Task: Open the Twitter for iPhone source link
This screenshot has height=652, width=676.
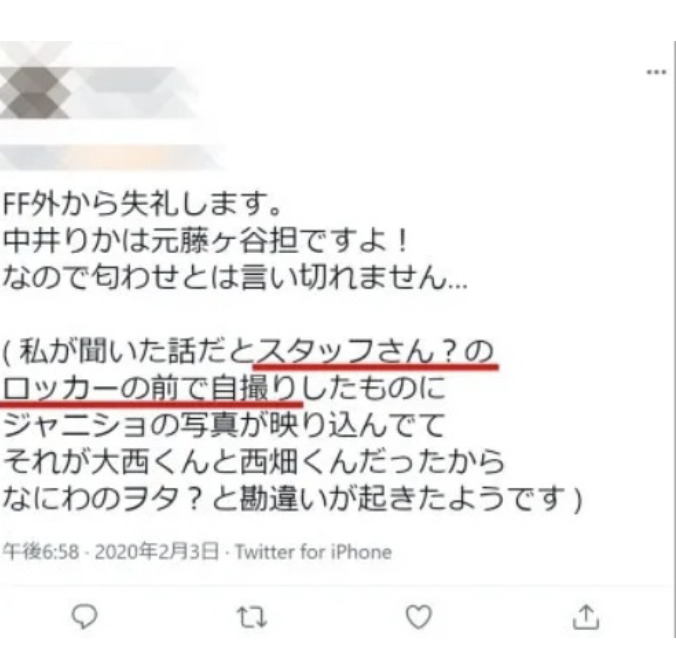Action: [x=313, y=552]
